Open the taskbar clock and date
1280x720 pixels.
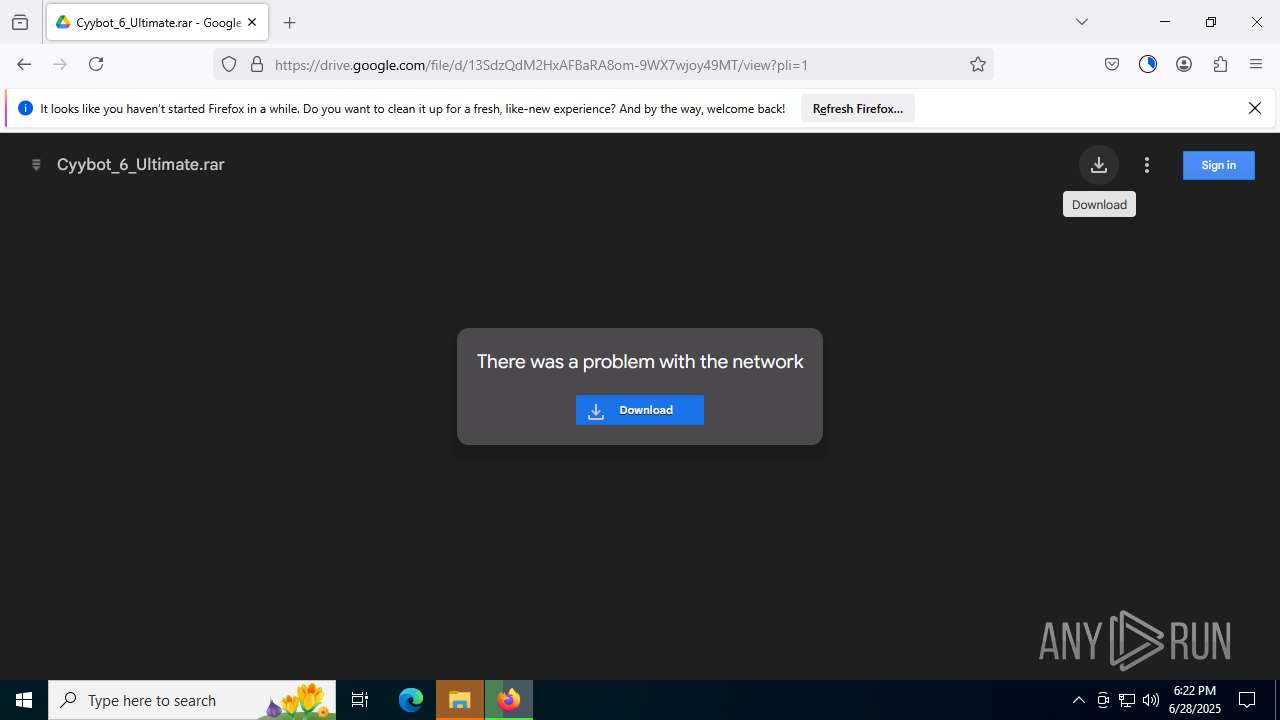1195,700
